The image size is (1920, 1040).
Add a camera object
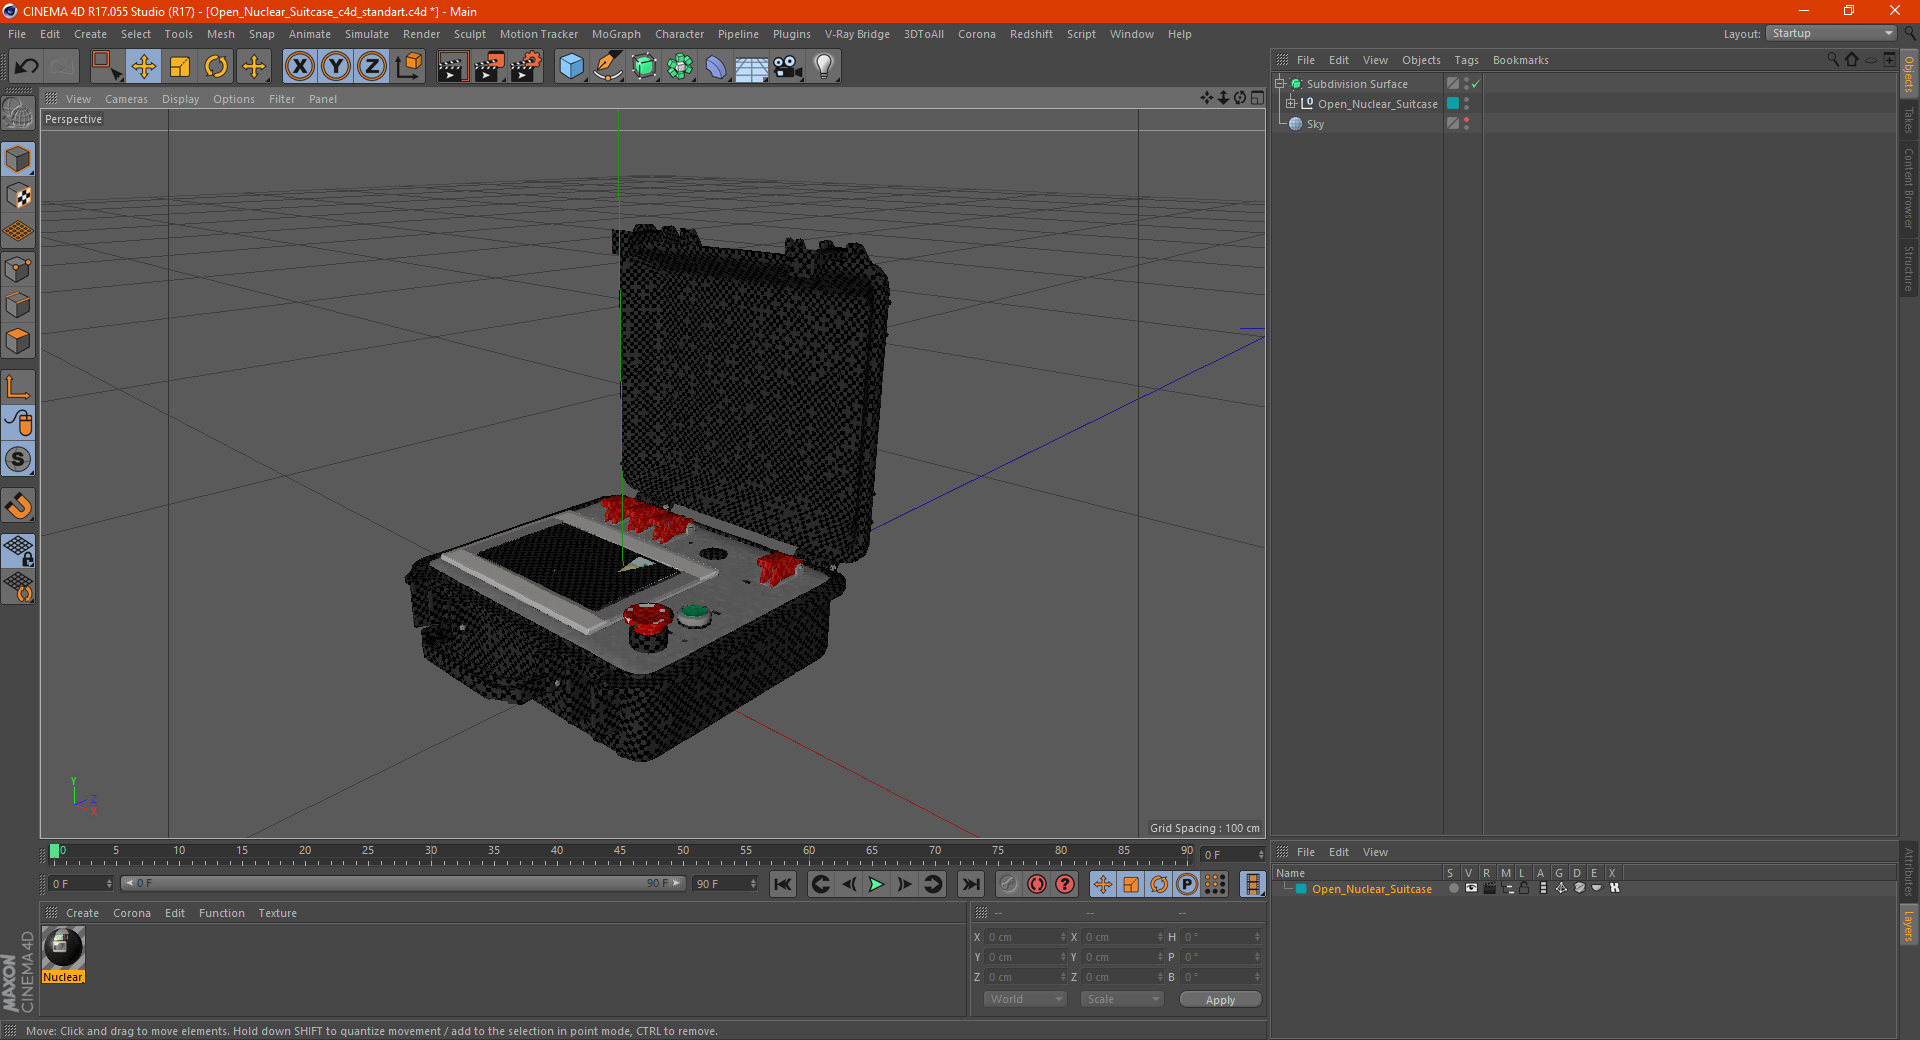click(788, 67)
